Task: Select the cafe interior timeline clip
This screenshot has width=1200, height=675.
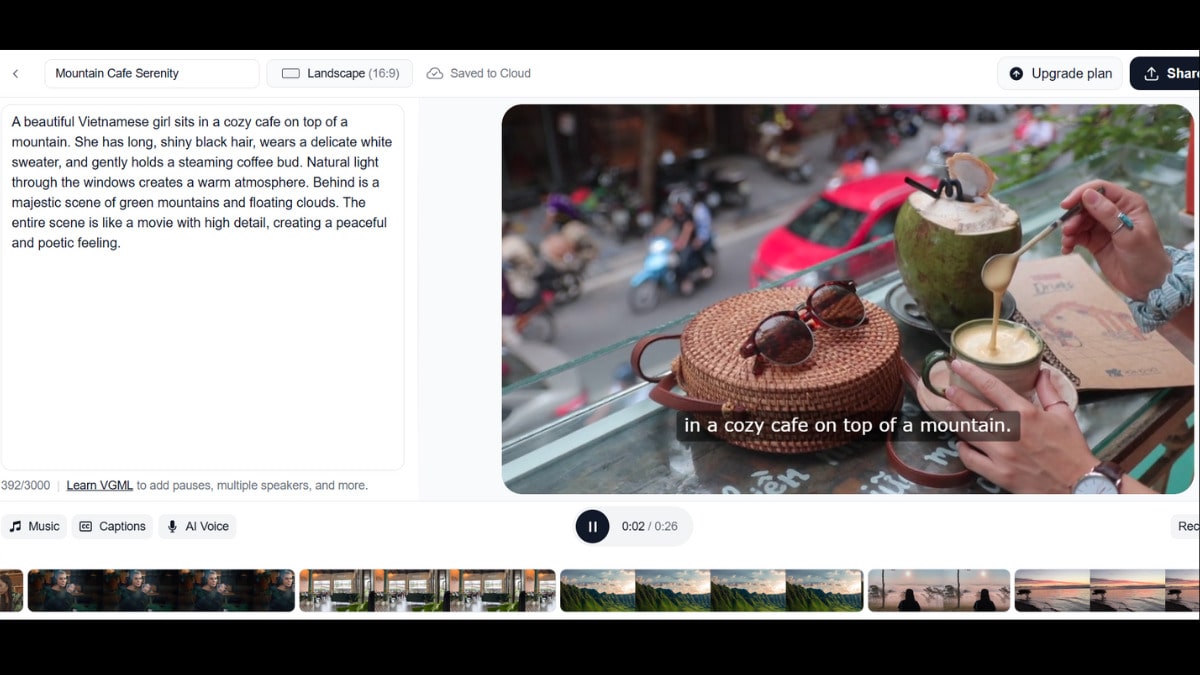Action: pyautogui.click(x=427, y=590)
